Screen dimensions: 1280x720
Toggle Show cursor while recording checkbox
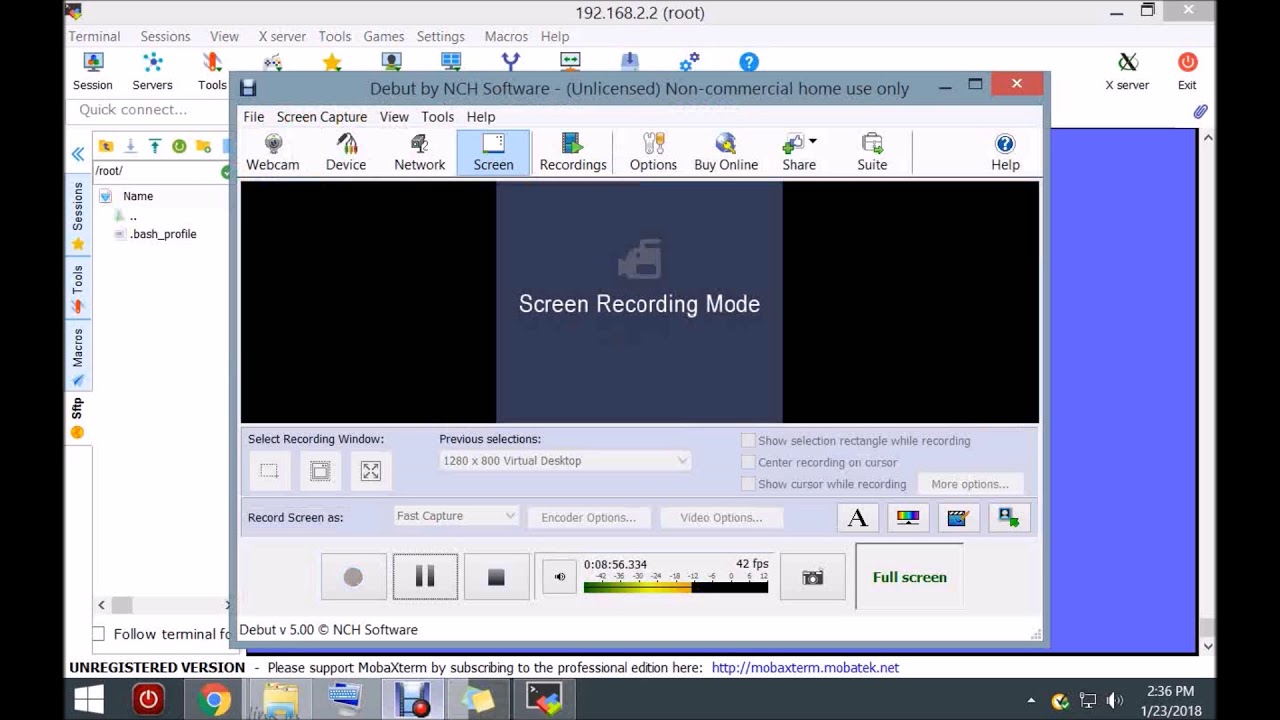(x=748, y=484)
